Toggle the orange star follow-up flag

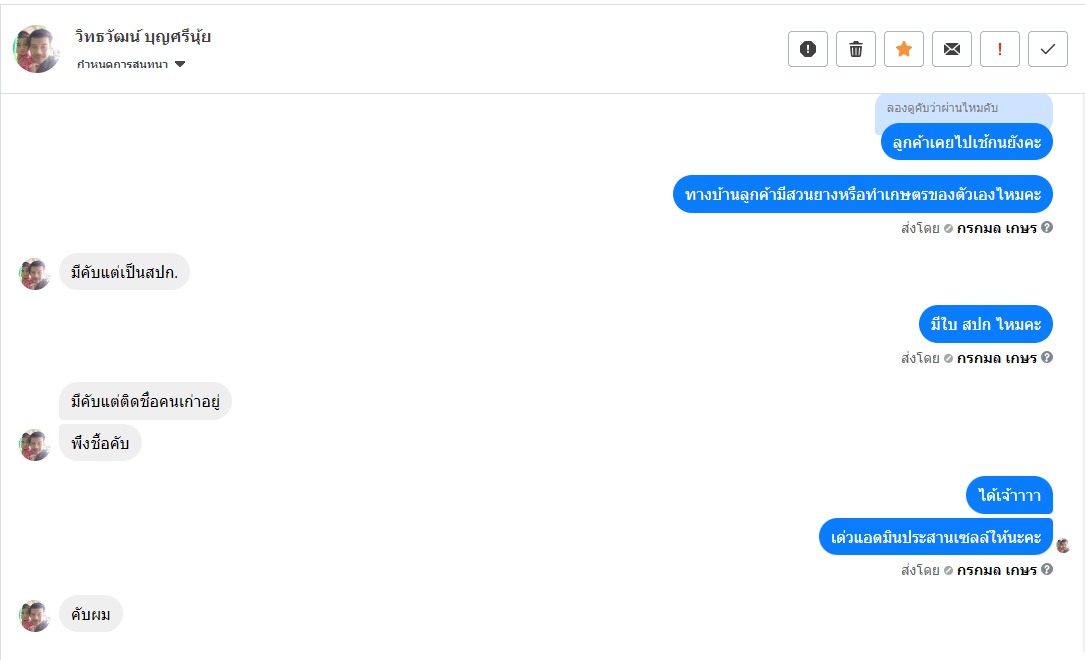coord(904,49)
